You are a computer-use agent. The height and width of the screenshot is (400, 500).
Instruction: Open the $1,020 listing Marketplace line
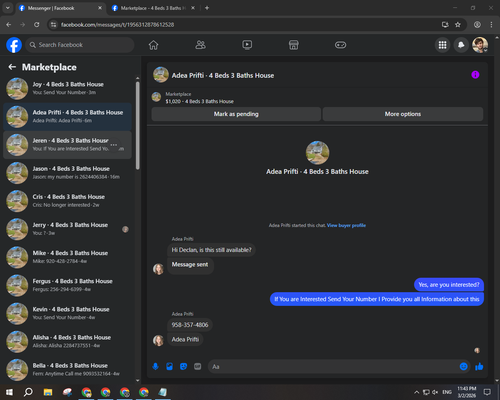tap(199, 101)
